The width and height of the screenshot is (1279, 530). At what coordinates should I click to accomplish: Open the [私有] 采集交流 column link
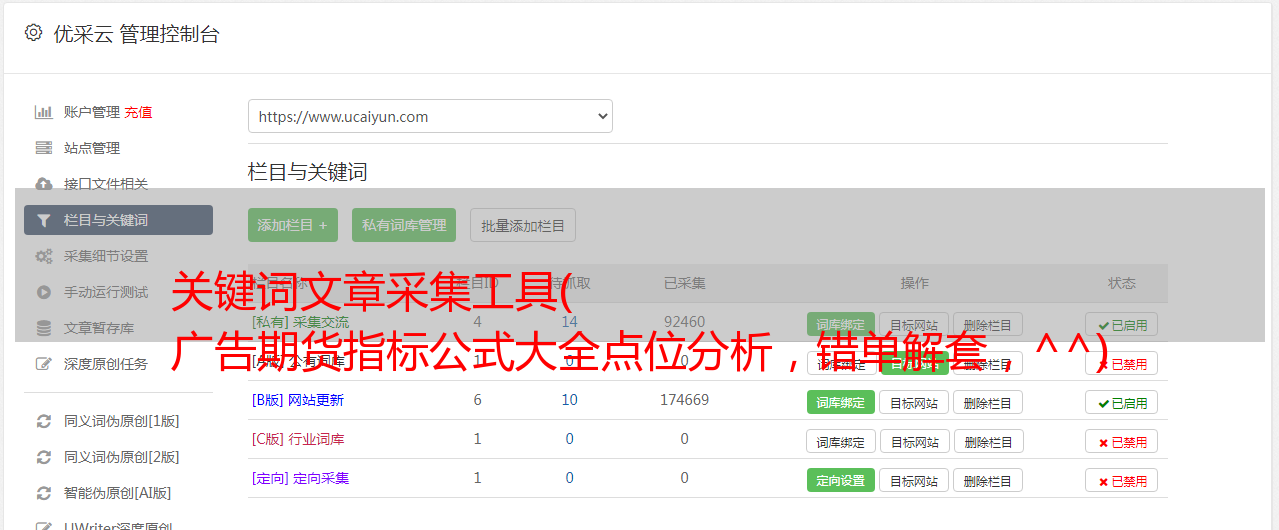pyautogui.click(x=301, y=322)
